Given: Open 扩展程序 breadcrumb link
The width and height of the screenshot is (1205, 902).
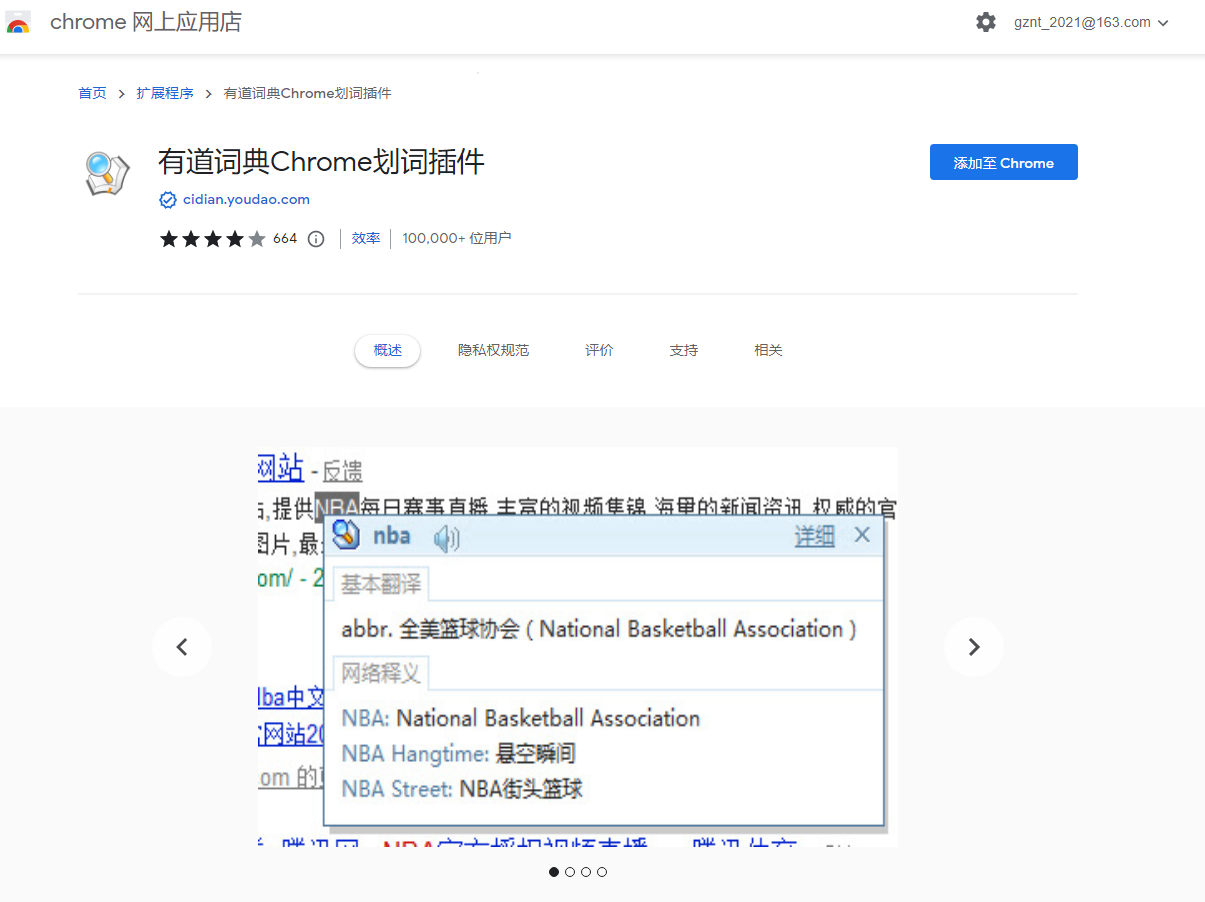Looking at the screenshot, I should tap(165, 93).
